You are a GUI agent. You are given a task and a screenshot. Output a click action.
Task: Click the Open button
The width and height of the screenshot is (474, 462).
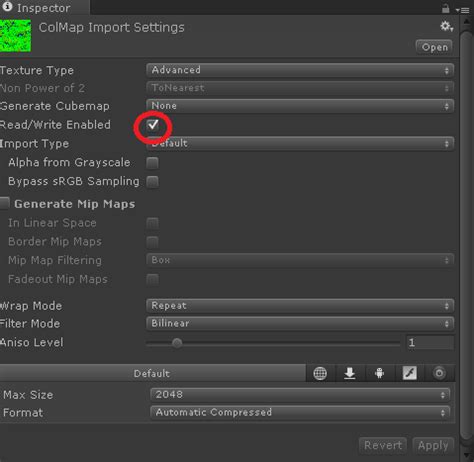click(x=434, y=47)
